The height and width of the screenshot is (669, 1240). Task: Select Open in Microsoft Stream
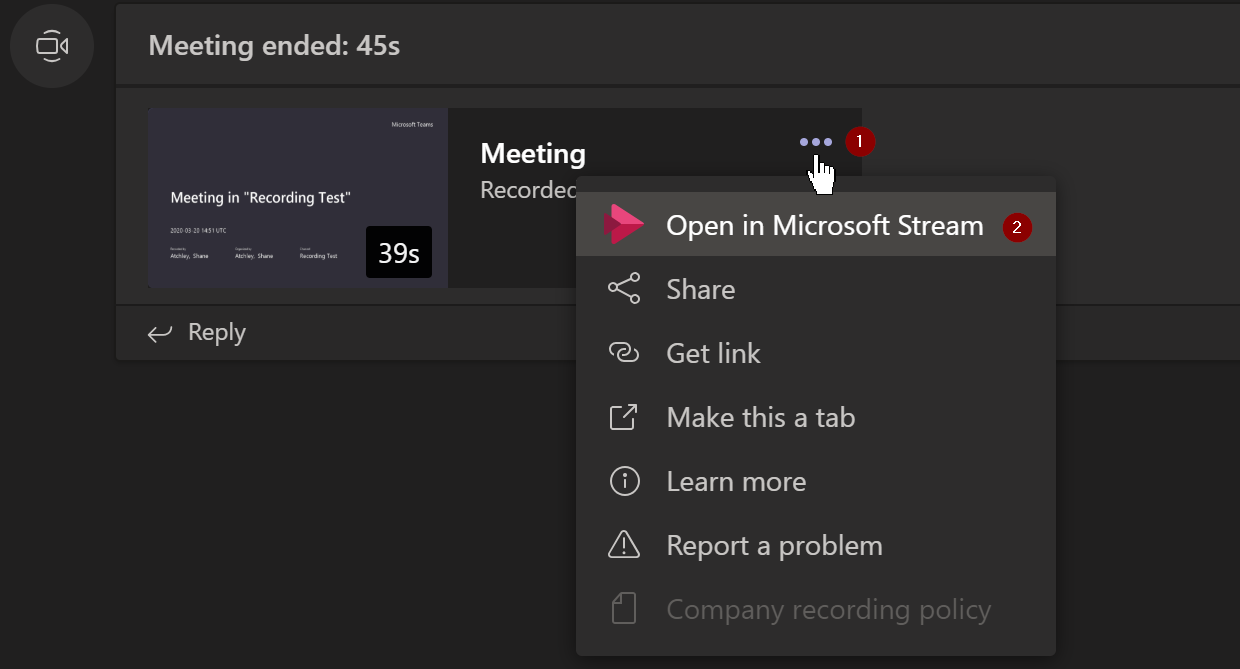coord(816,224)
